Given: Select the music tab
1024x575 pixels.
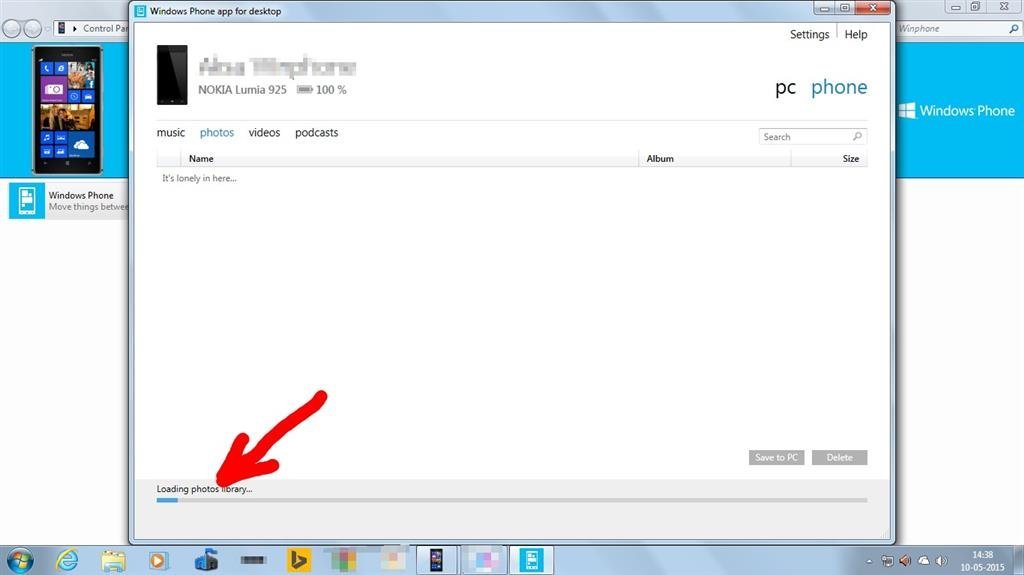Looking at the screenshot, I should point(170,133).
